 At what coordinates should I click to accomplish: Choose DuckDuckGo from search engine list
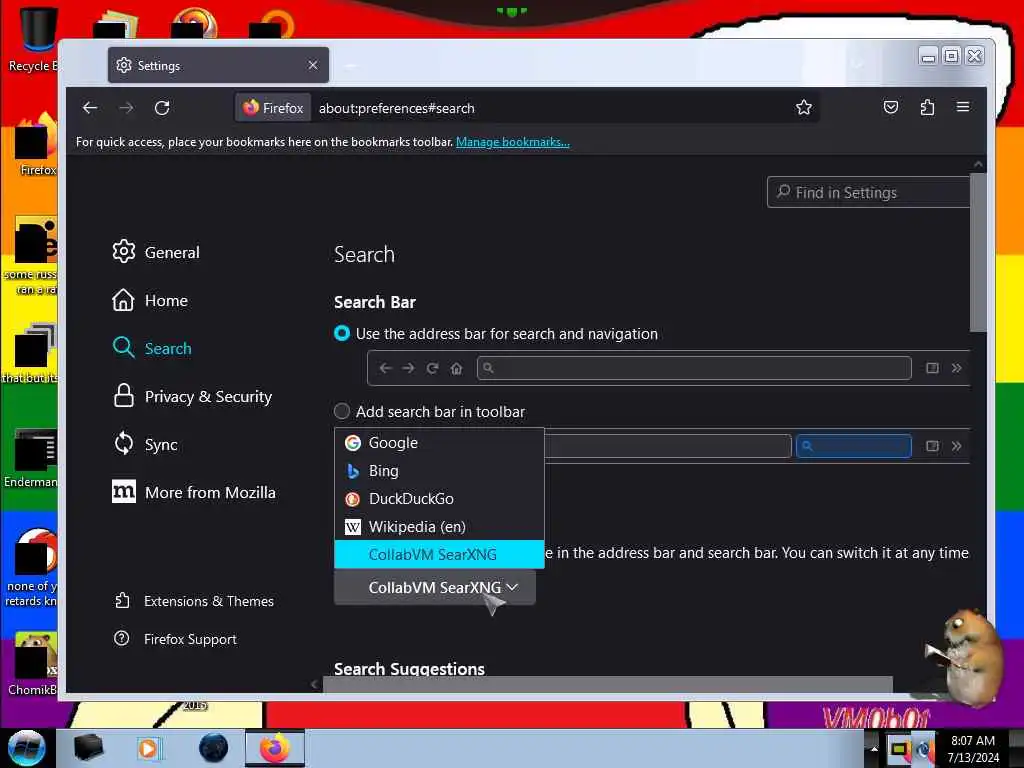click(439, 499)
